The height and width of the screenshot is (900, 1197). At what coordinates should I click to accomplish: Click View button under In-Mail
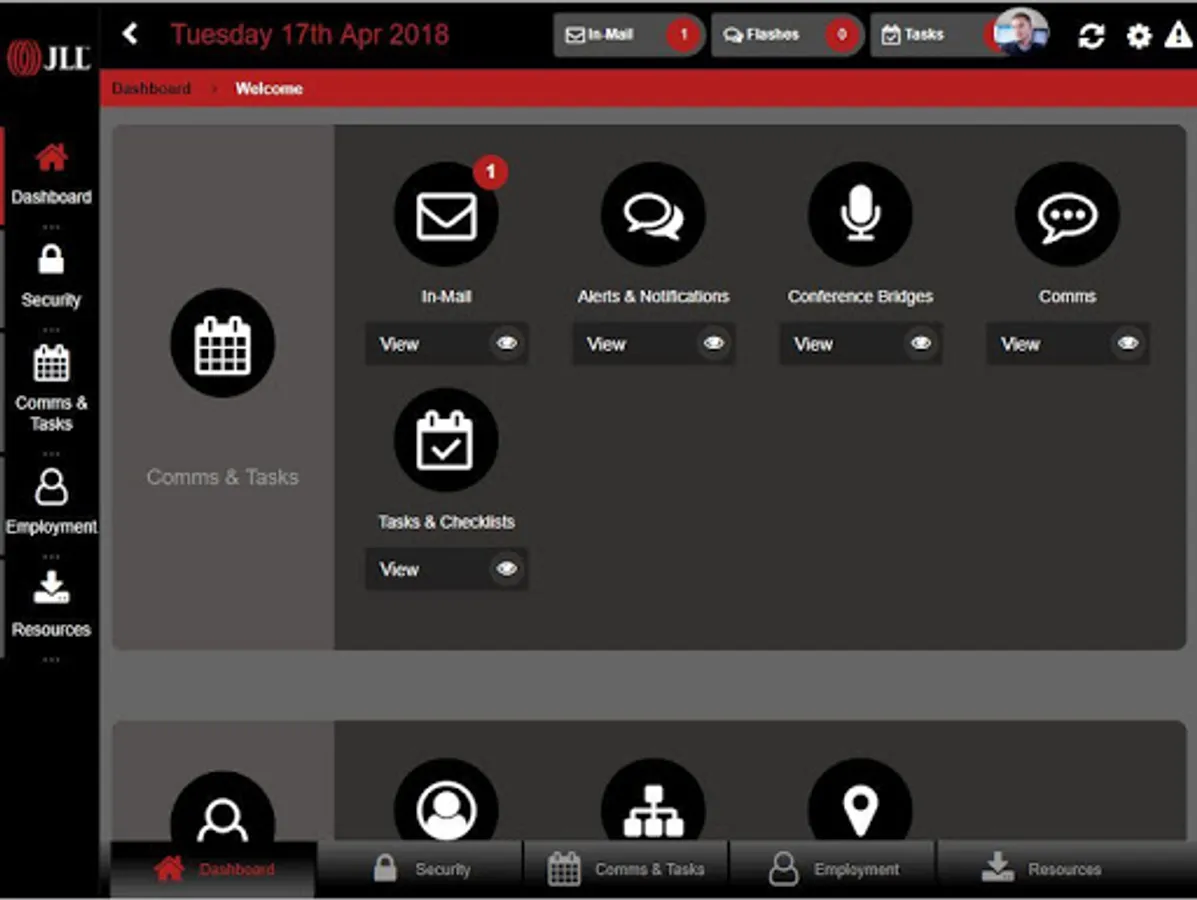[446, 344]
